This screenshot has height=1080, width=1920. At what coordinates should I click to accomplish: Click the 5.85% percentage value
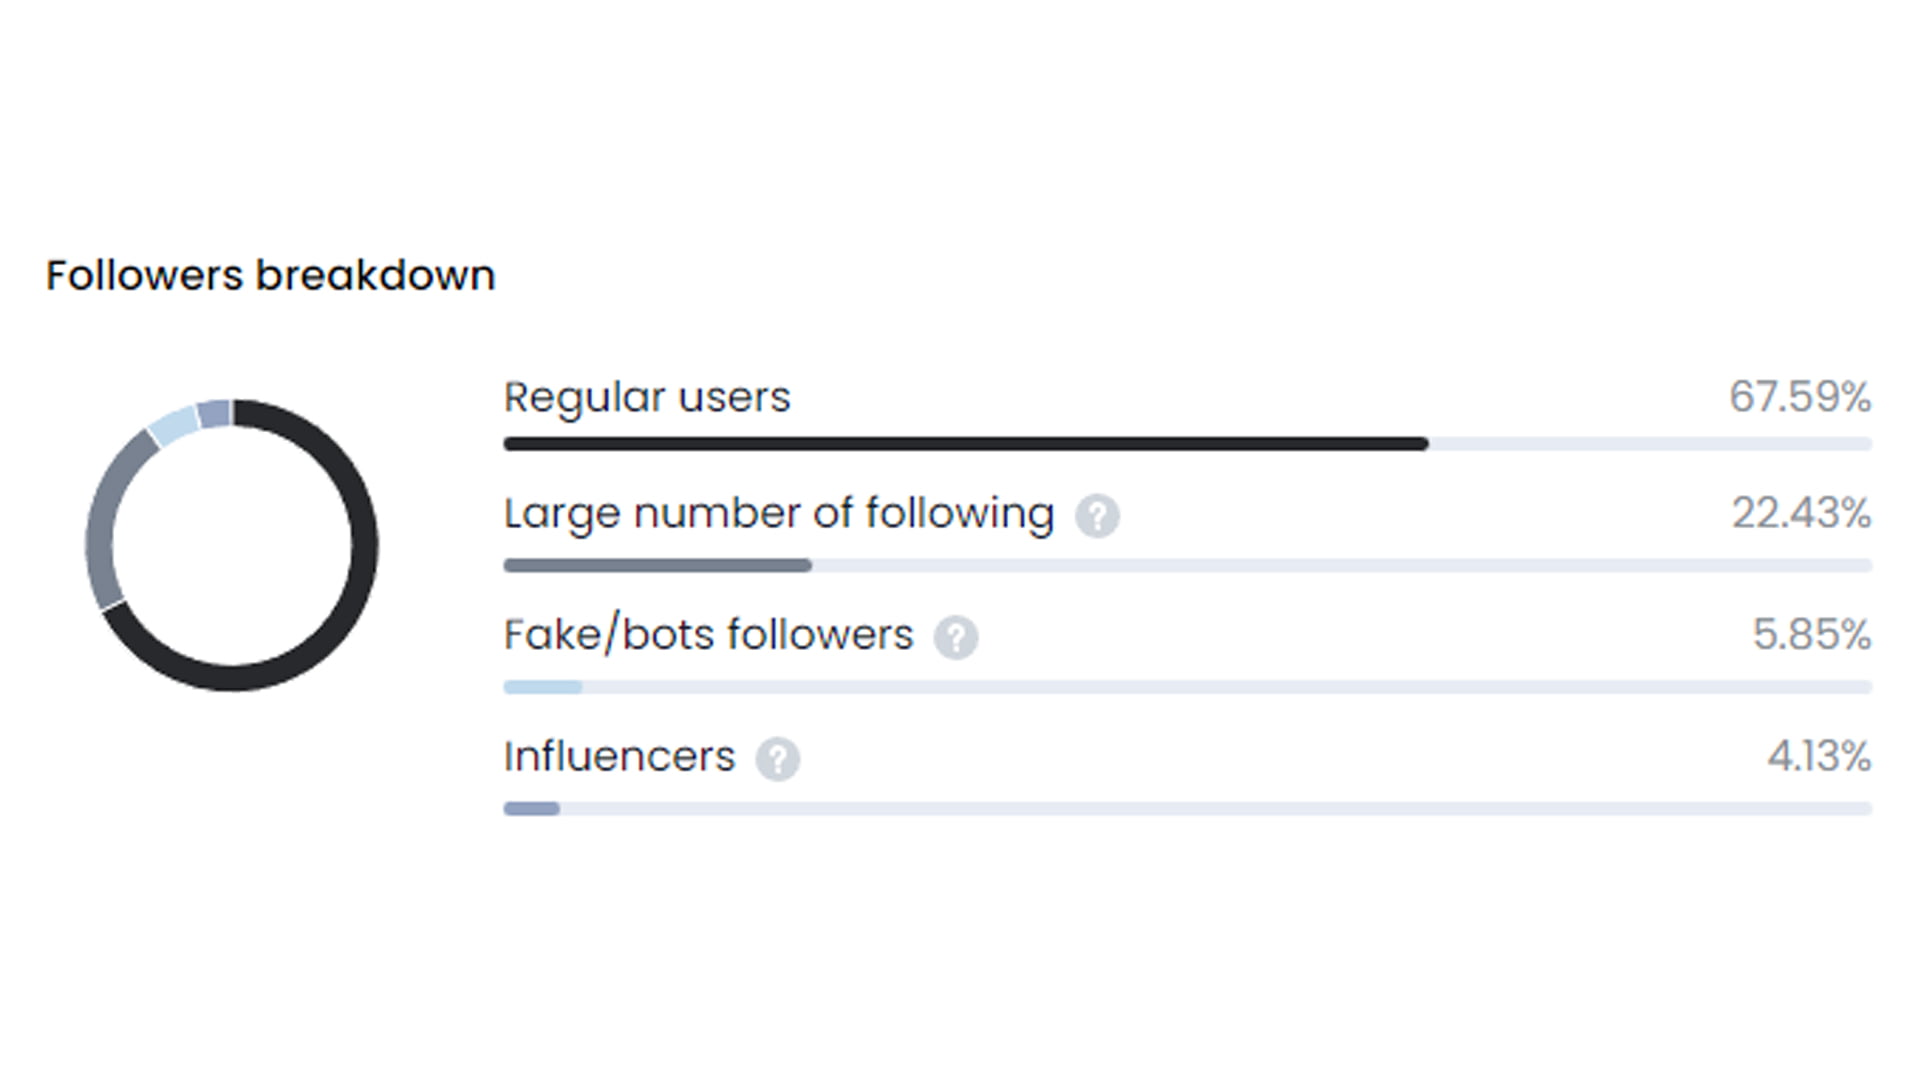1812,635
